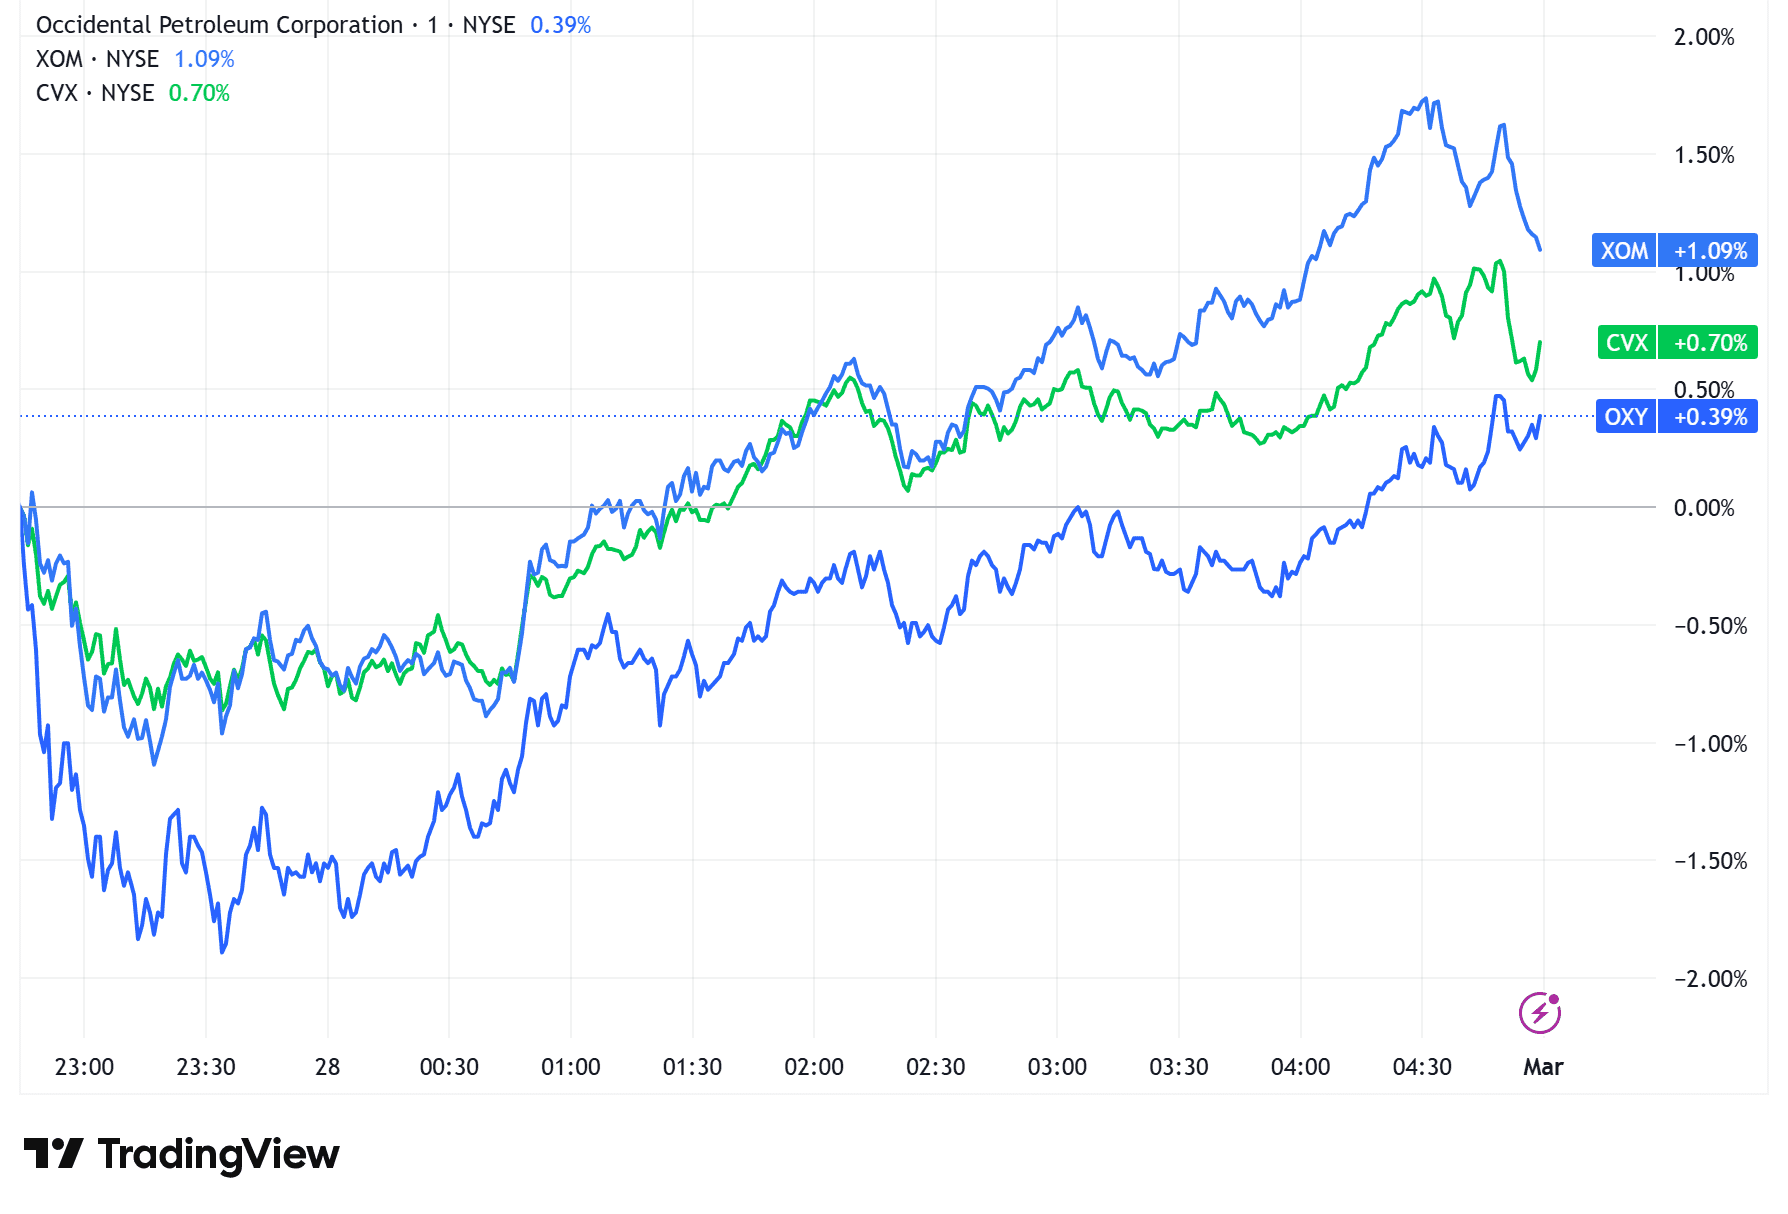Select the CVX · NYSE legend entry
The image size is (1788, 1214).
pos(95,93)
